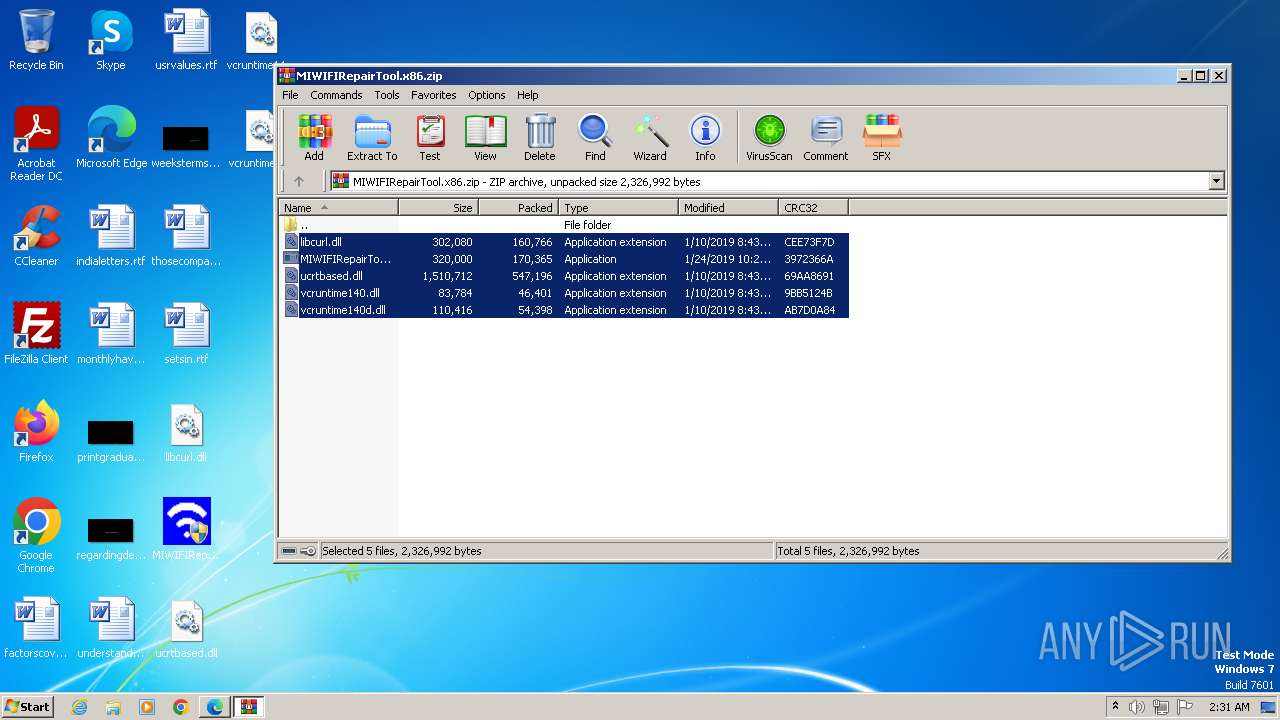Open the View toolbar icon

coord(485,138)
